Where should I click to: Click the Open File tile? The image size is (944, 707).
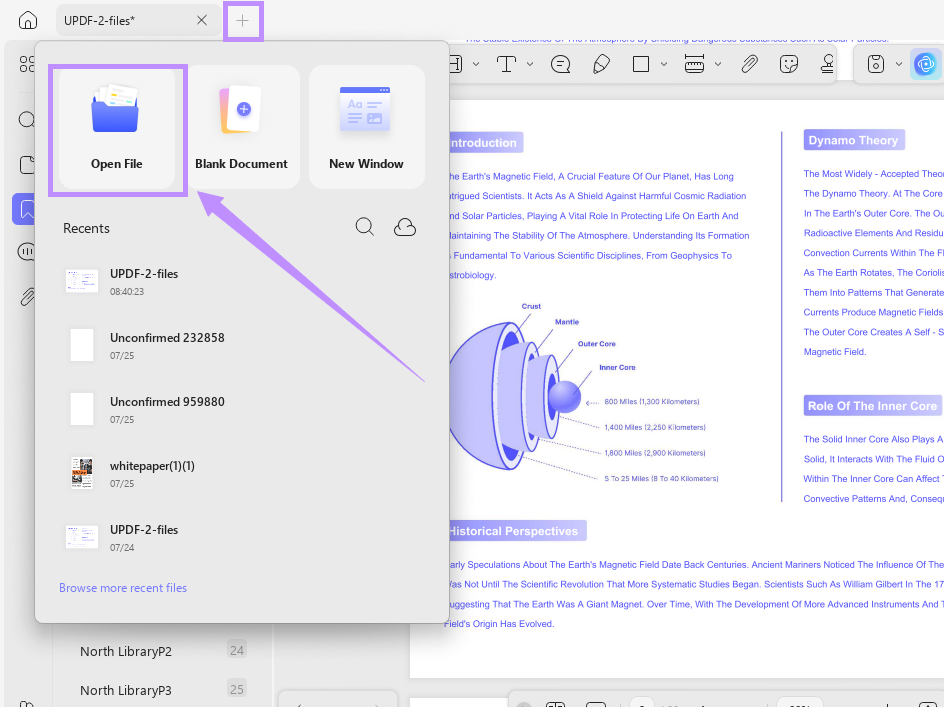click(x=117, y=128)
